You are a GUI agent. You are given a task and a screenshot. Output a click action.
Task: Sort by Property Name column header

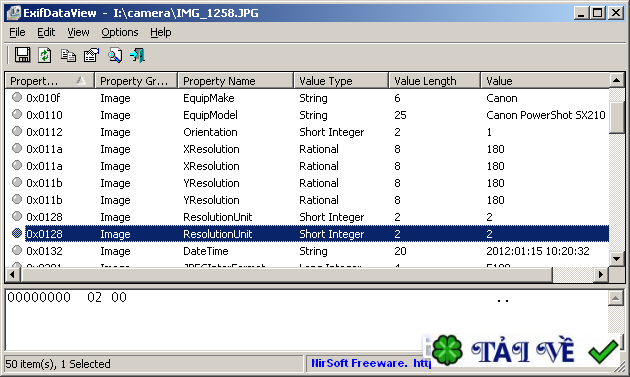pyautogui.click(x=235, y=81)
